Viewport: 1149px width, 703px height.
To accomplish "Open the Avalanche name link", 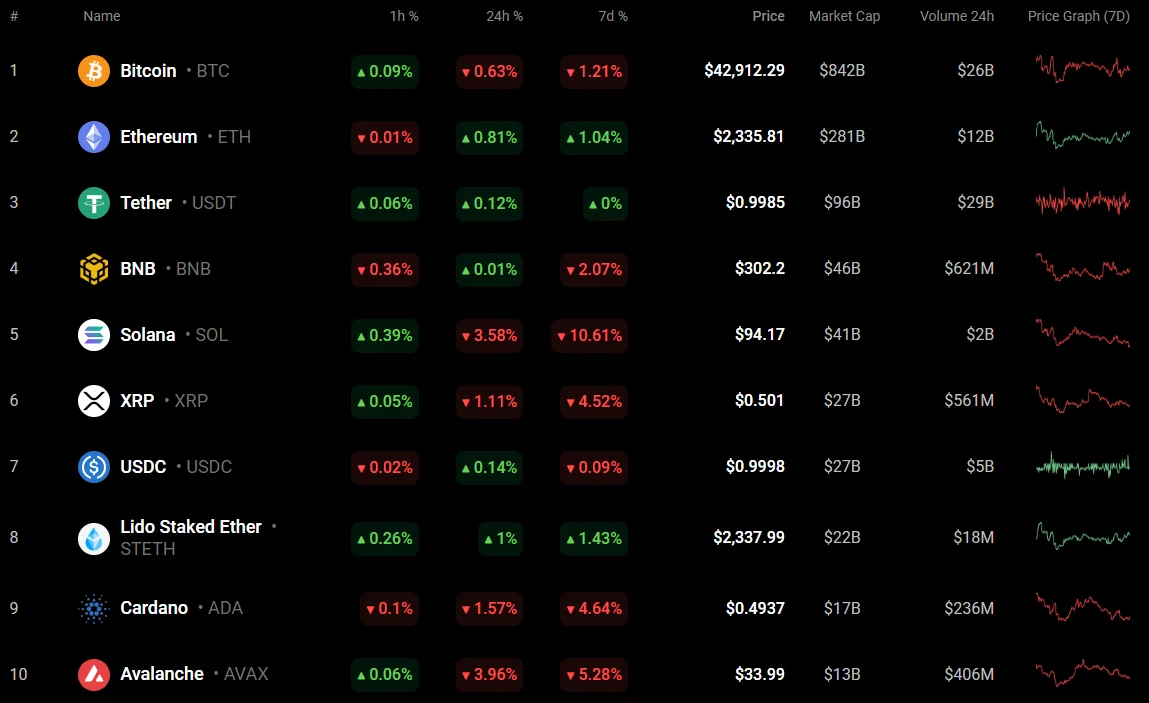I will click(162, 674).
